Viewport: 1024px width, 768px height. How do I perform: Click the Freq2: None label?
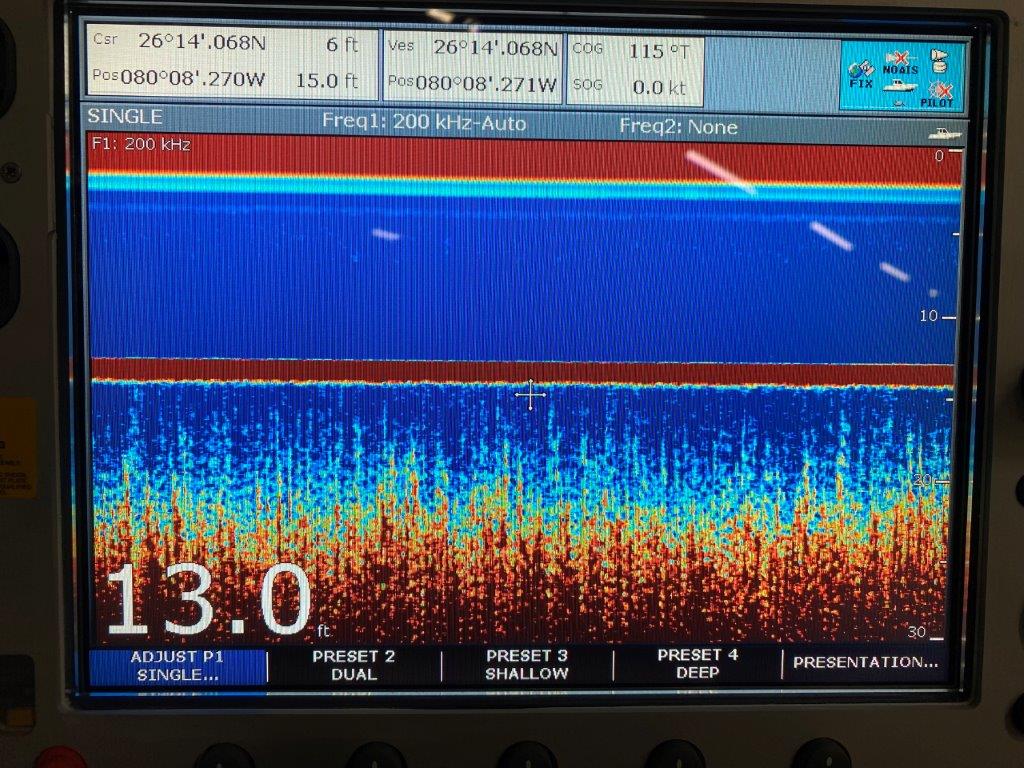[x=678, y=127]
